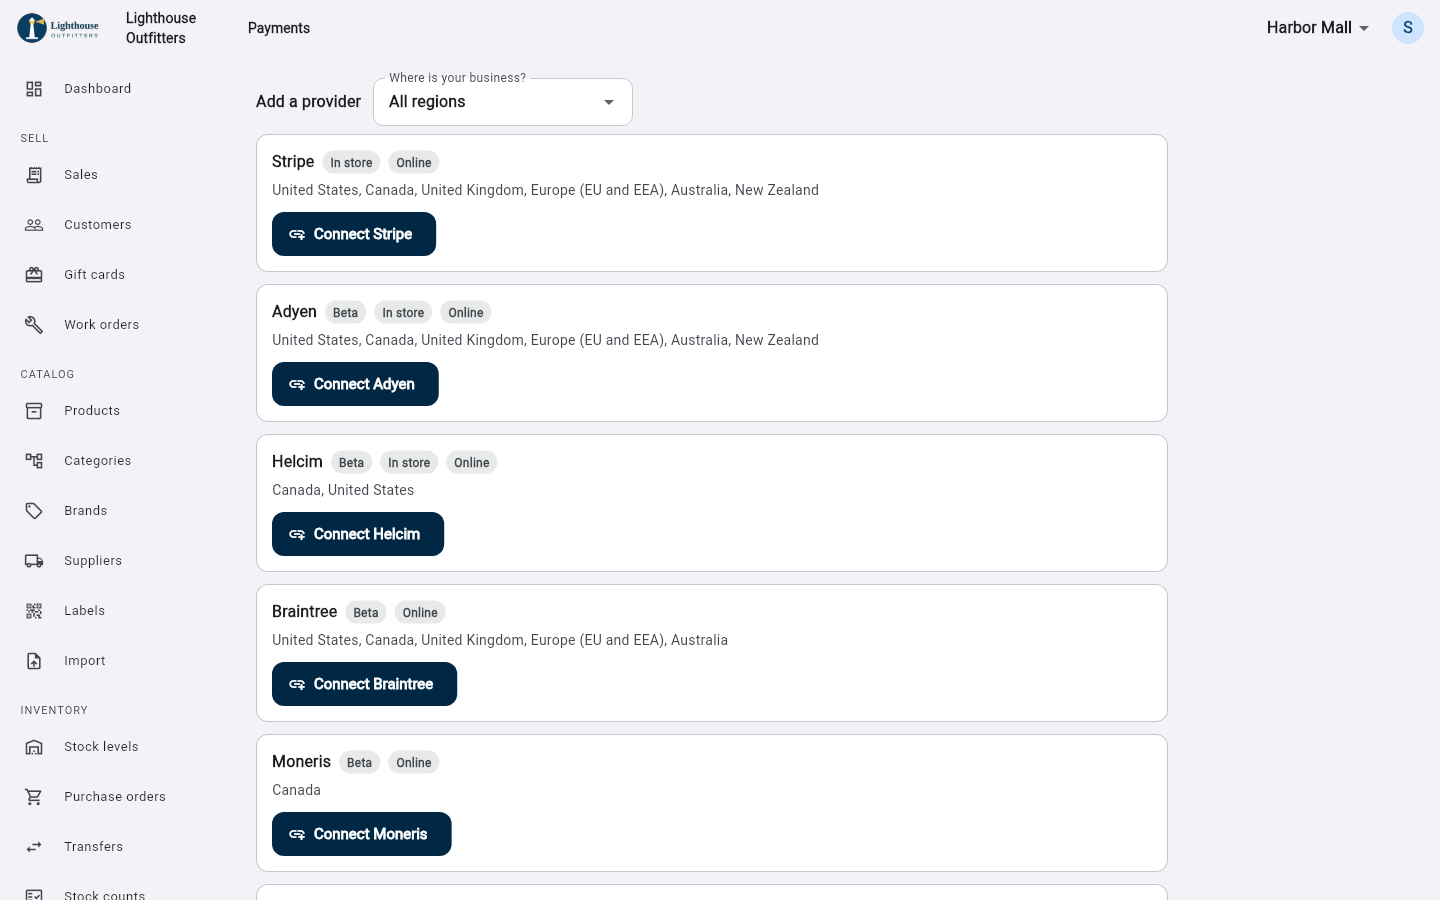1440x900 pixels.
Task: Click the Suppliers truck icon
Action: click(34, 561)
